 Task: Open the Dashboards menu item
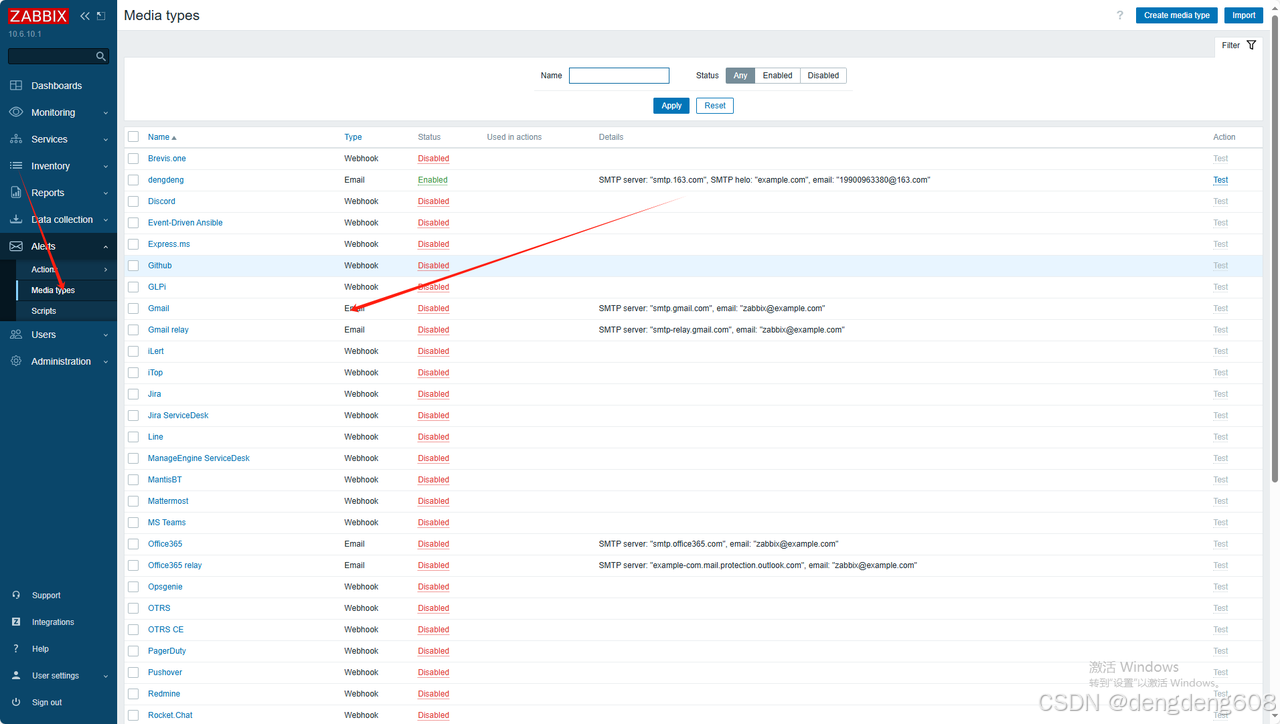(58, 86)
